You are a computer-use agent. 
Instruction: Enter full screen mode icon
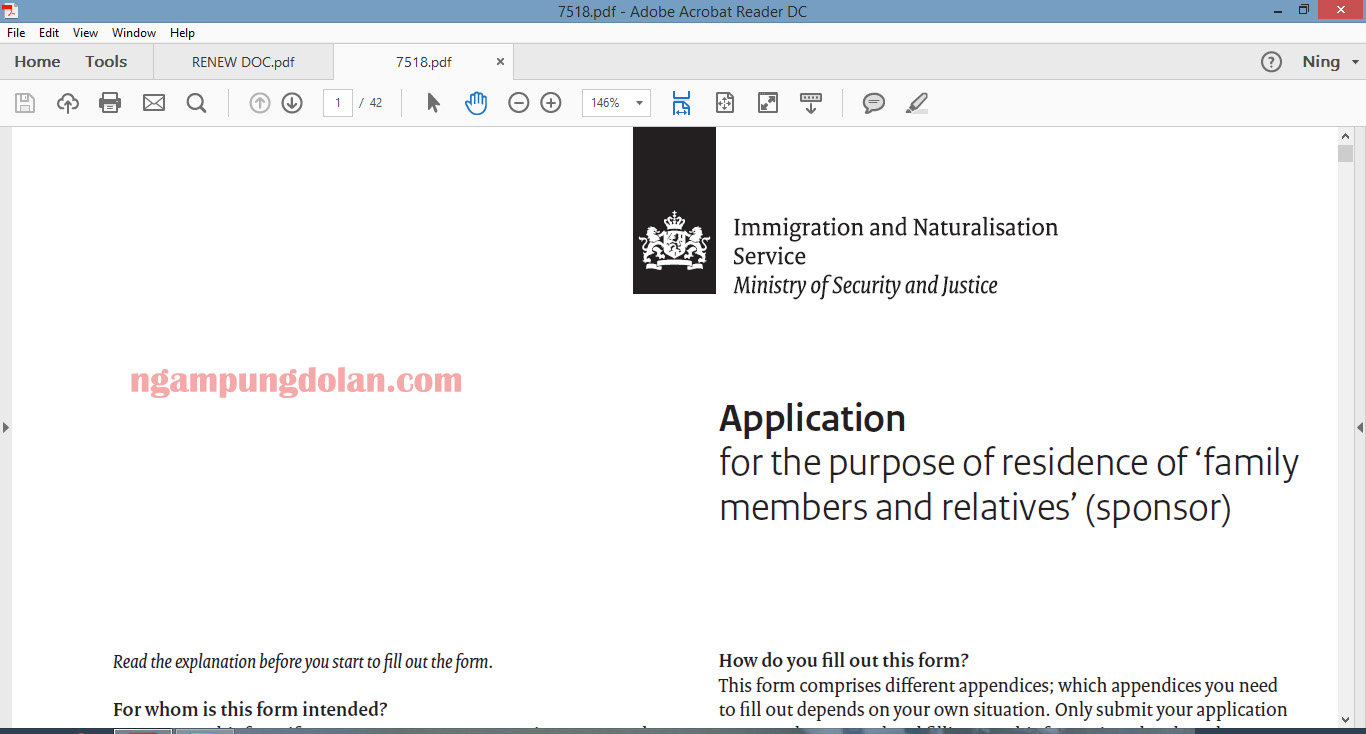click(x=768, y=103)
